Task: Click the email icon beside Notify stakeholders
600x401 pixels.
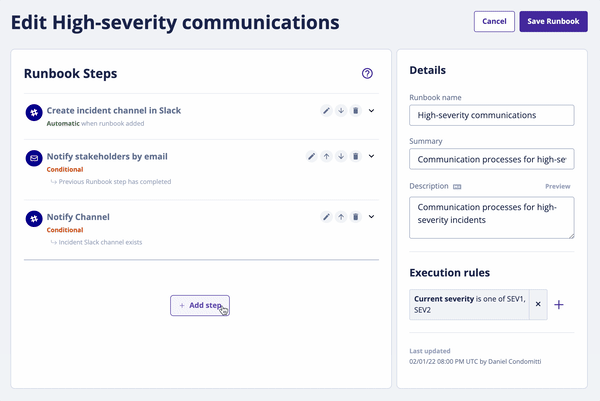Action: (x=34, y=158)
